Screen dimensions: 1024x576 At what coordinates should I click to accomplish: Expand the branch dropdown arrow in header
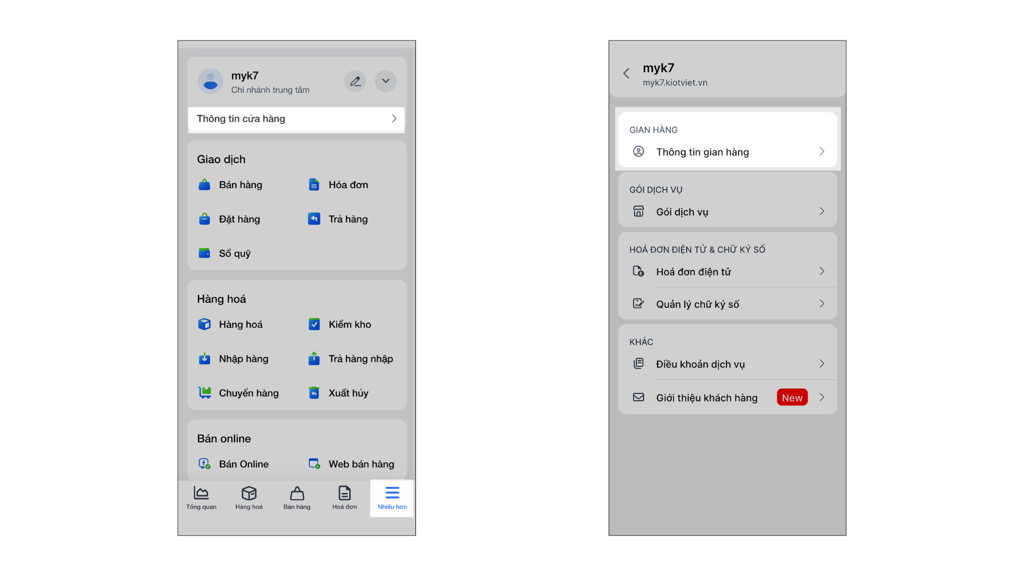[x=385, y=81]
